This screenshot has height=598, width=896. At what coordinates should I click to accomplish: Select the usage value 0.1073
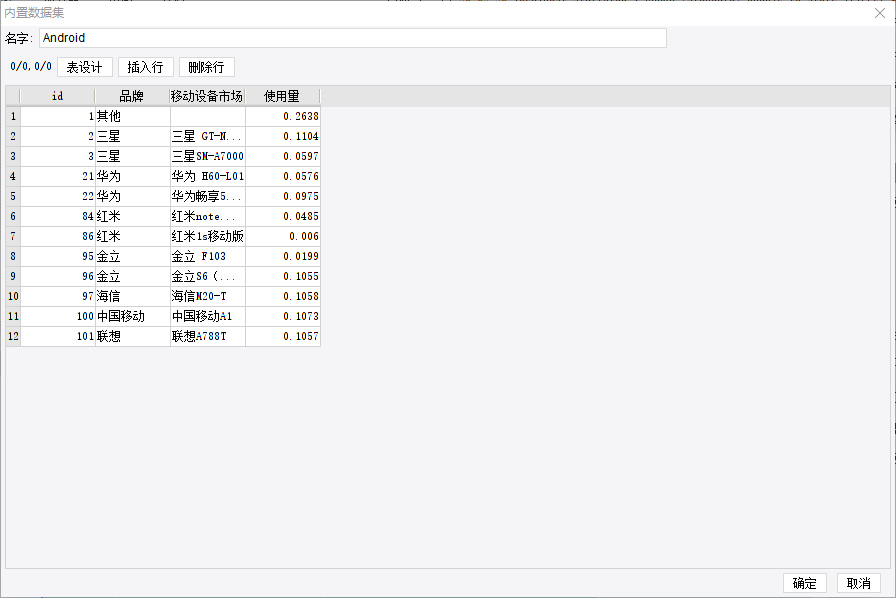283,316
